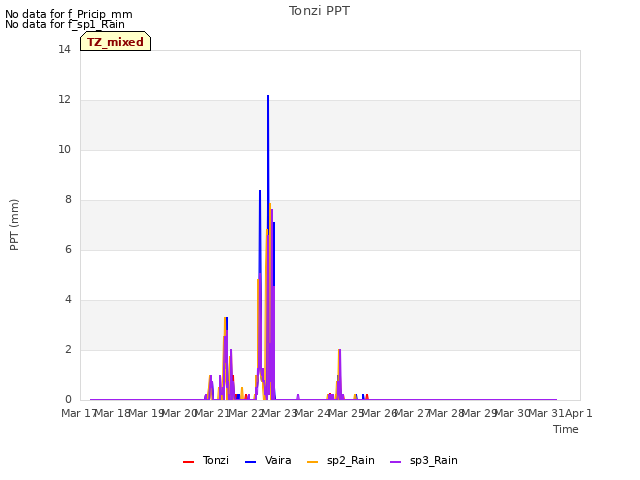Click the 12 y-axis tick label

pyautogui.click(x=64, y=100)
